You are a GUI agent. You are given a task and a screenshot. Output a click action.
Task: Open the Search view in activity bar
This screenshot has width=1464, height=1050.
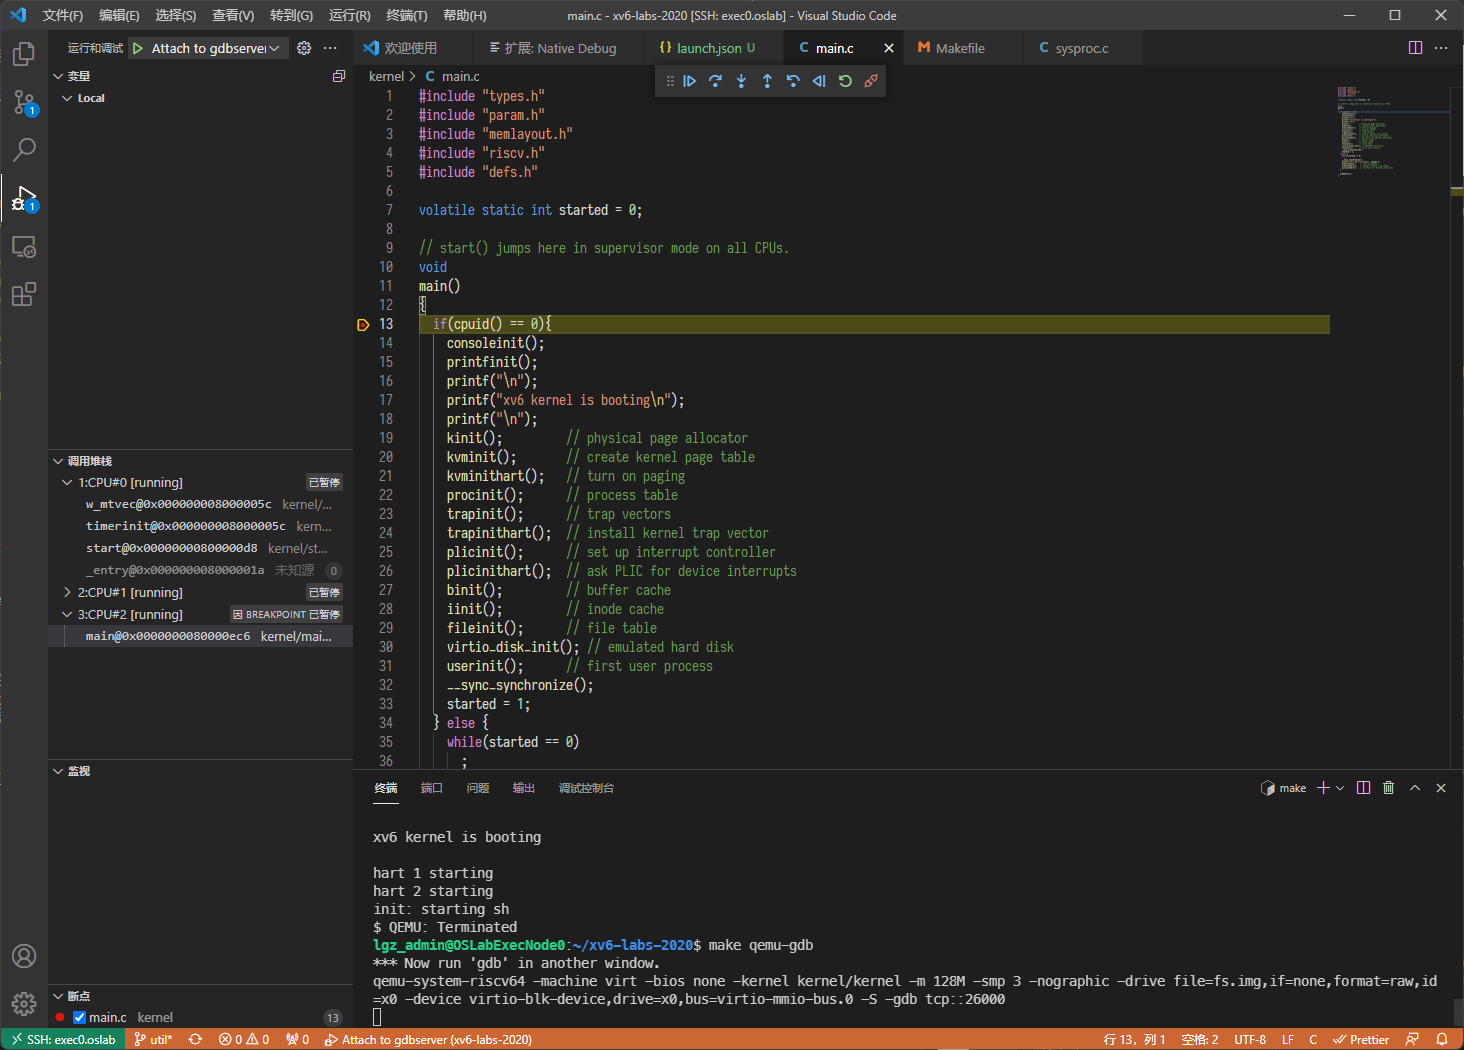point(24,150)
